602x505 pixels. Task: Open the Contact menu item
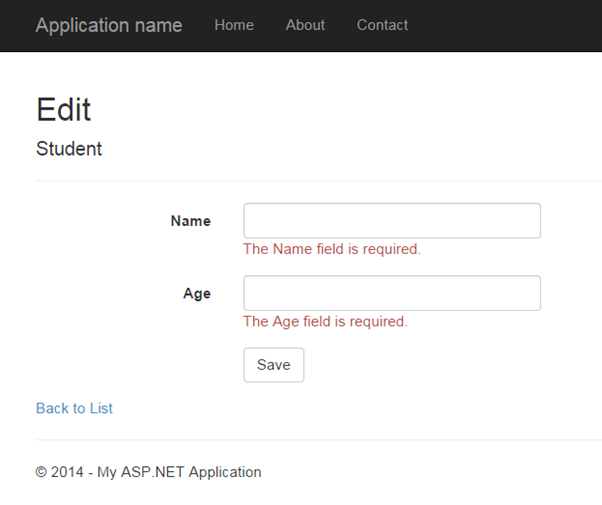click(382, 25)
